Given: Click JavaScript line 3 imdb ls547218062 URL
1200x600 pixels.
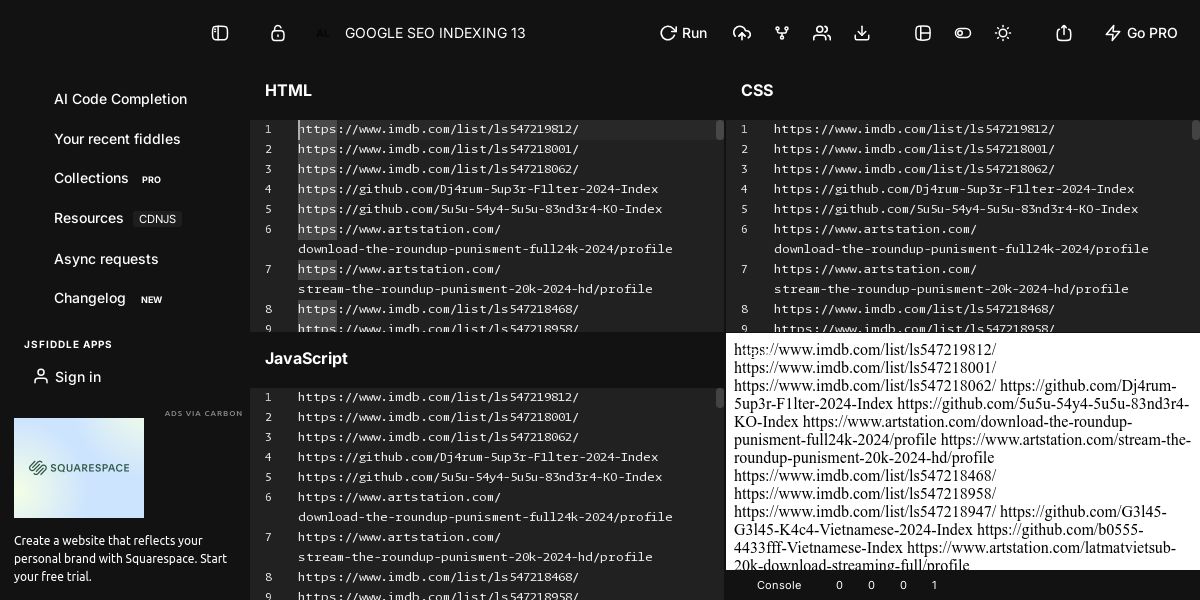Looking at the screenshot, I should click(438, 437).
